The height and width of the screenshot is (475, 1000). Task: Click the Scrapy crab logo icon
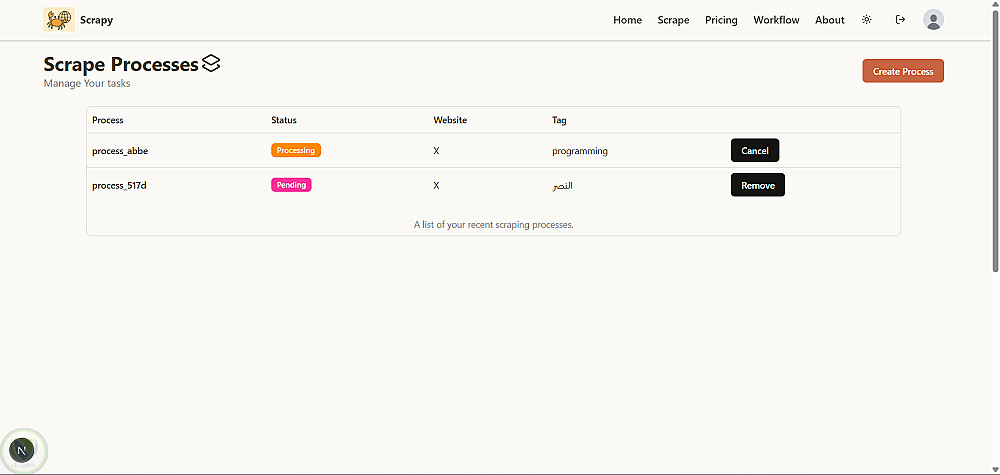pos(59,19)
